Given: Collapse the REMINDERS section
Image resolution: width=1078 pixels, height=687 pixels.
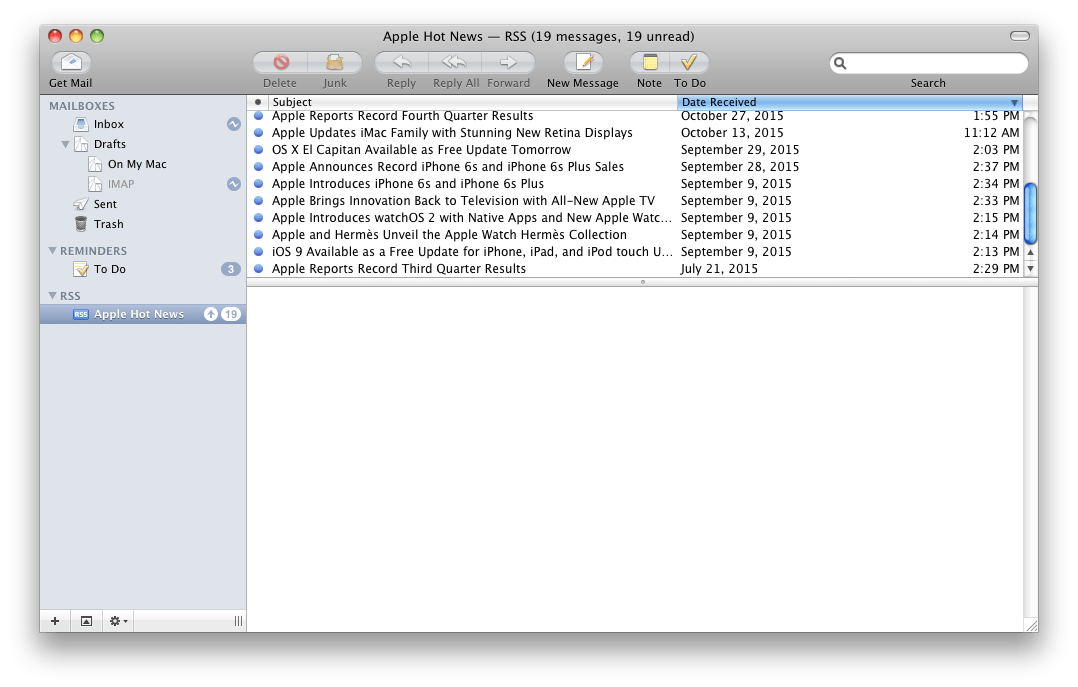Looking at the screenshot, I should 52,251.
